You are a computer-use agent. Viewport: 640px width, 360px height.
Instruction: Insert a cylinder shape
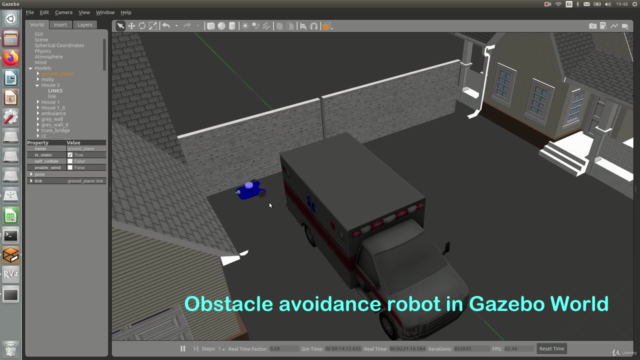[232, 26]
